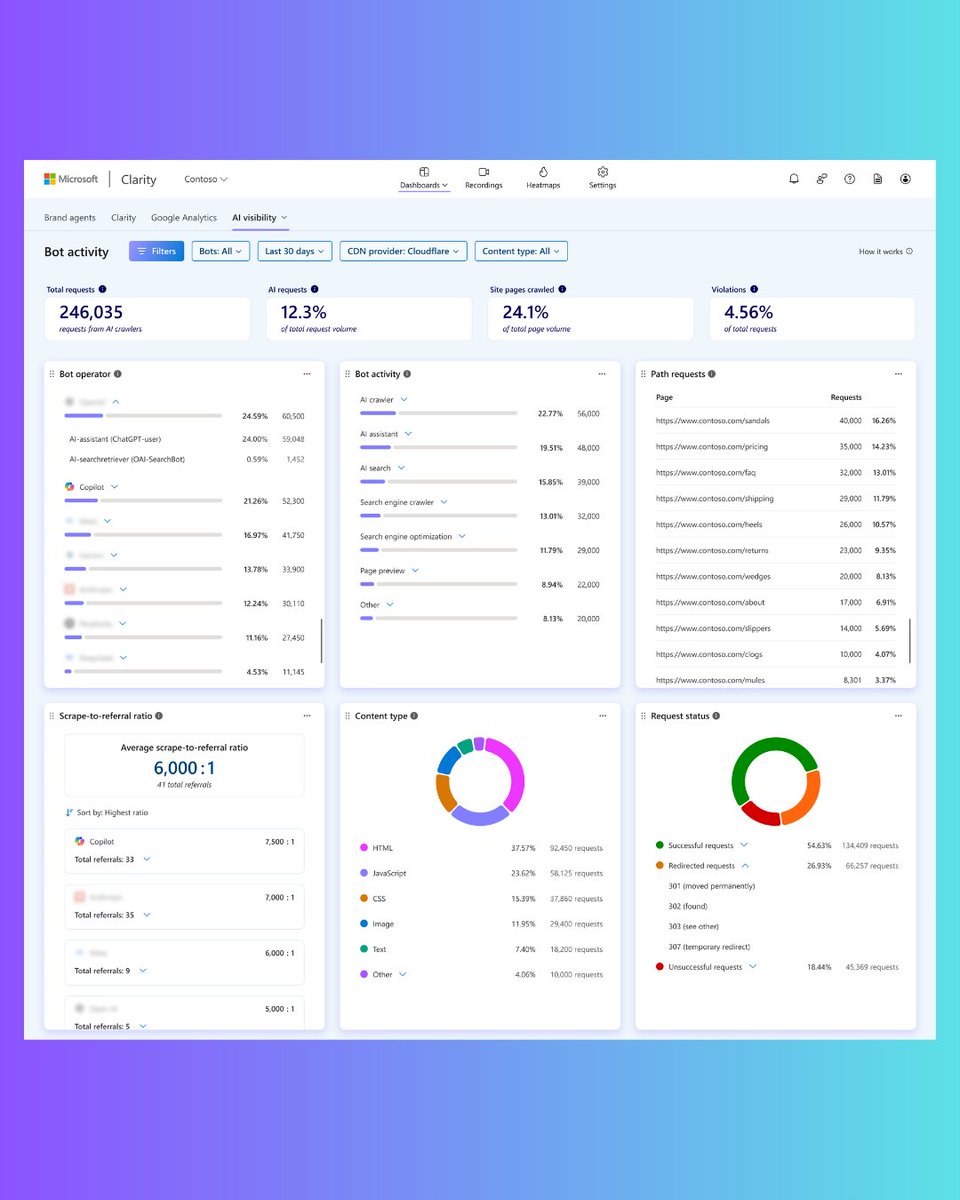This screenshot has height=1200, width=960.
Task: Click the How it works link
Action: (885, 252)
